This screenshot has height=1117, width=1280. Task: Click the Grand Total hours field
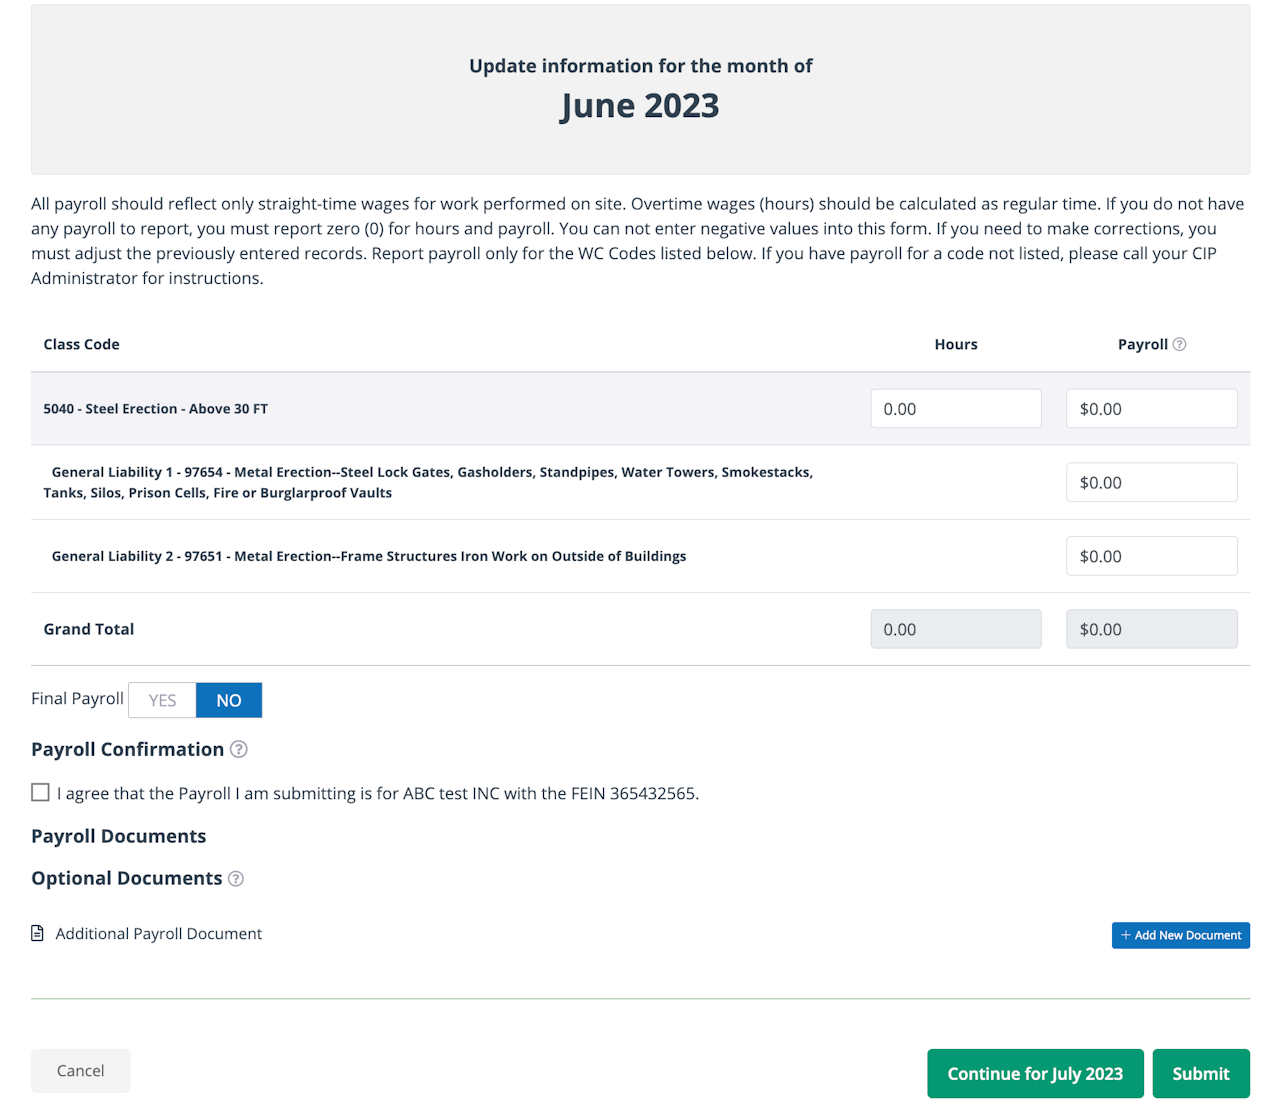(955, 629)
